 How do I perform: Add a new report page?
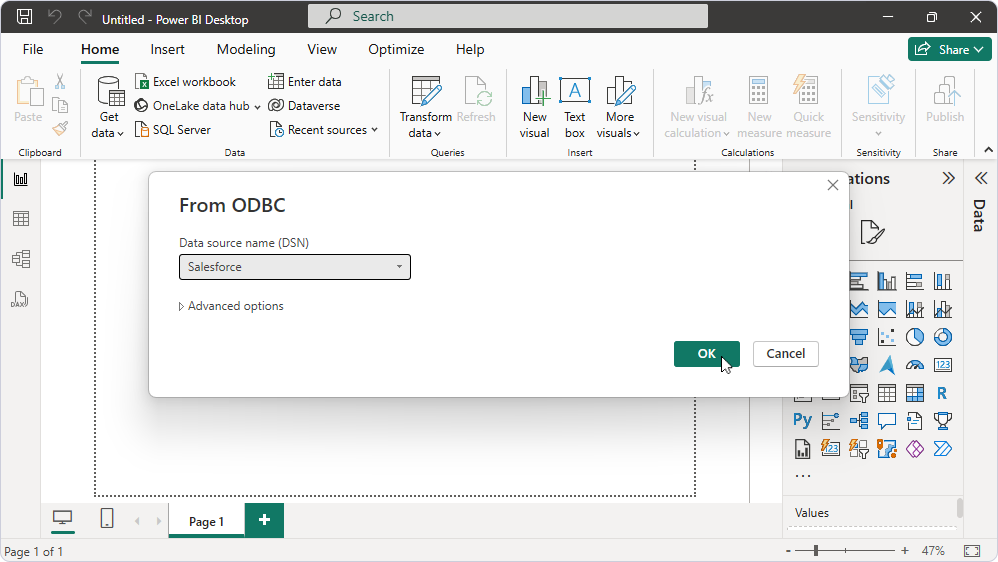(264, 520)
